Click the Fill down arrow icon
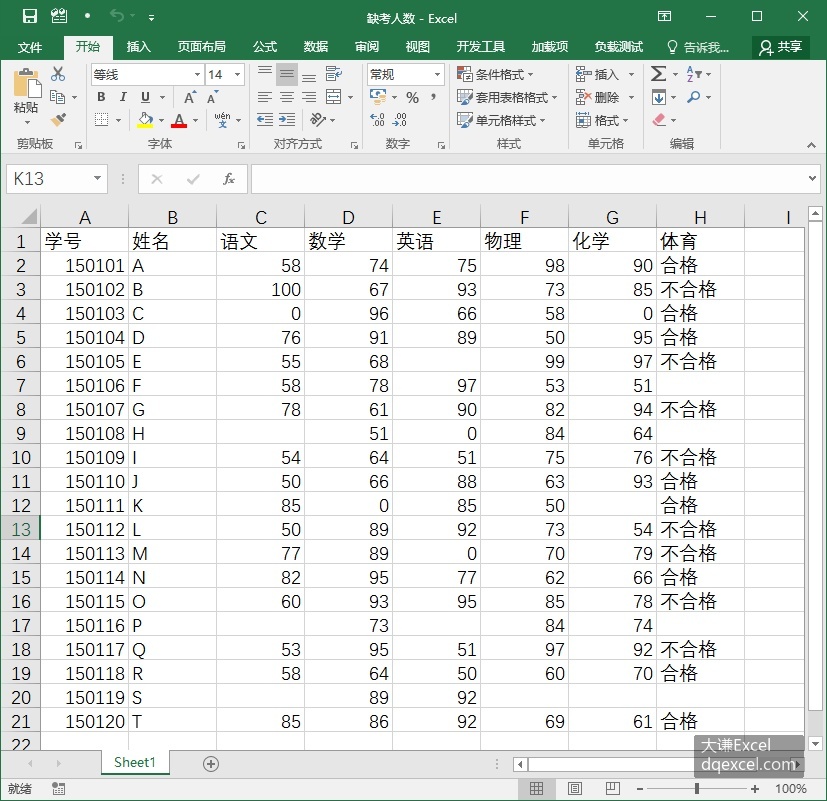The height and width of the screenshot is (801, 827). (659, 97)
